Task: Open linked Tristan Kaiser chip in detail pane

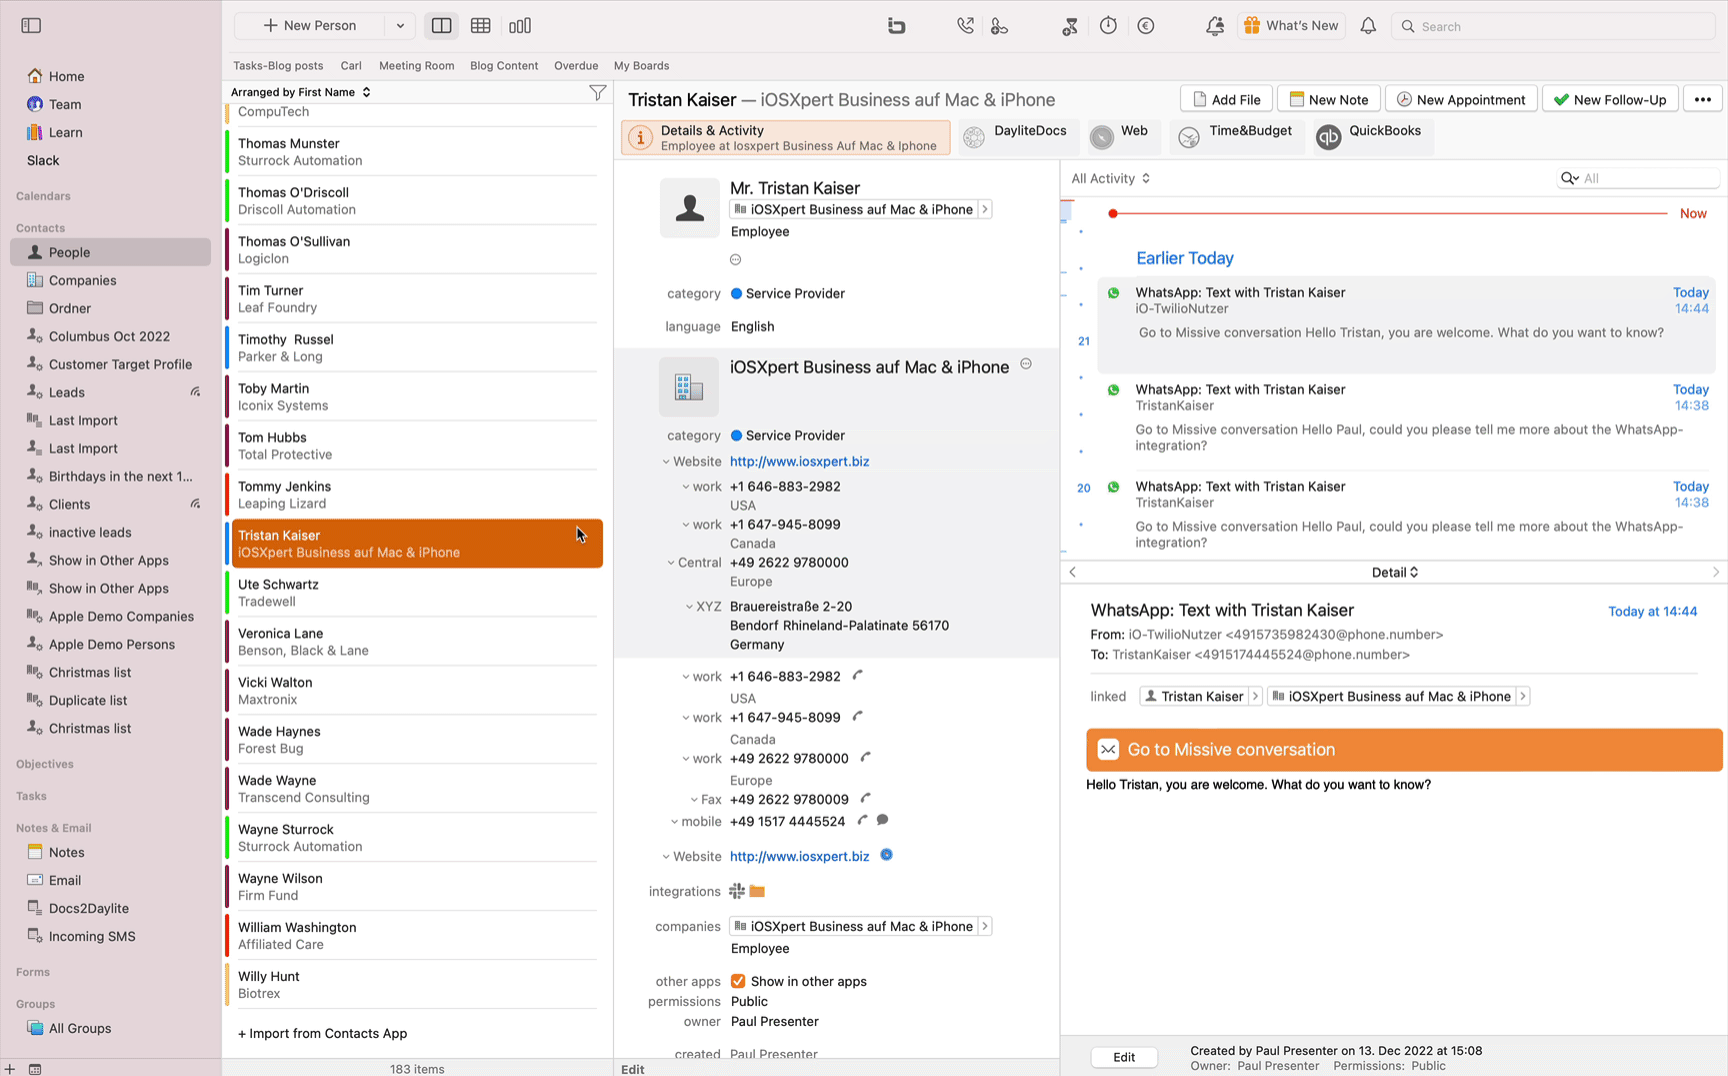Action: tap(1200, 696)
